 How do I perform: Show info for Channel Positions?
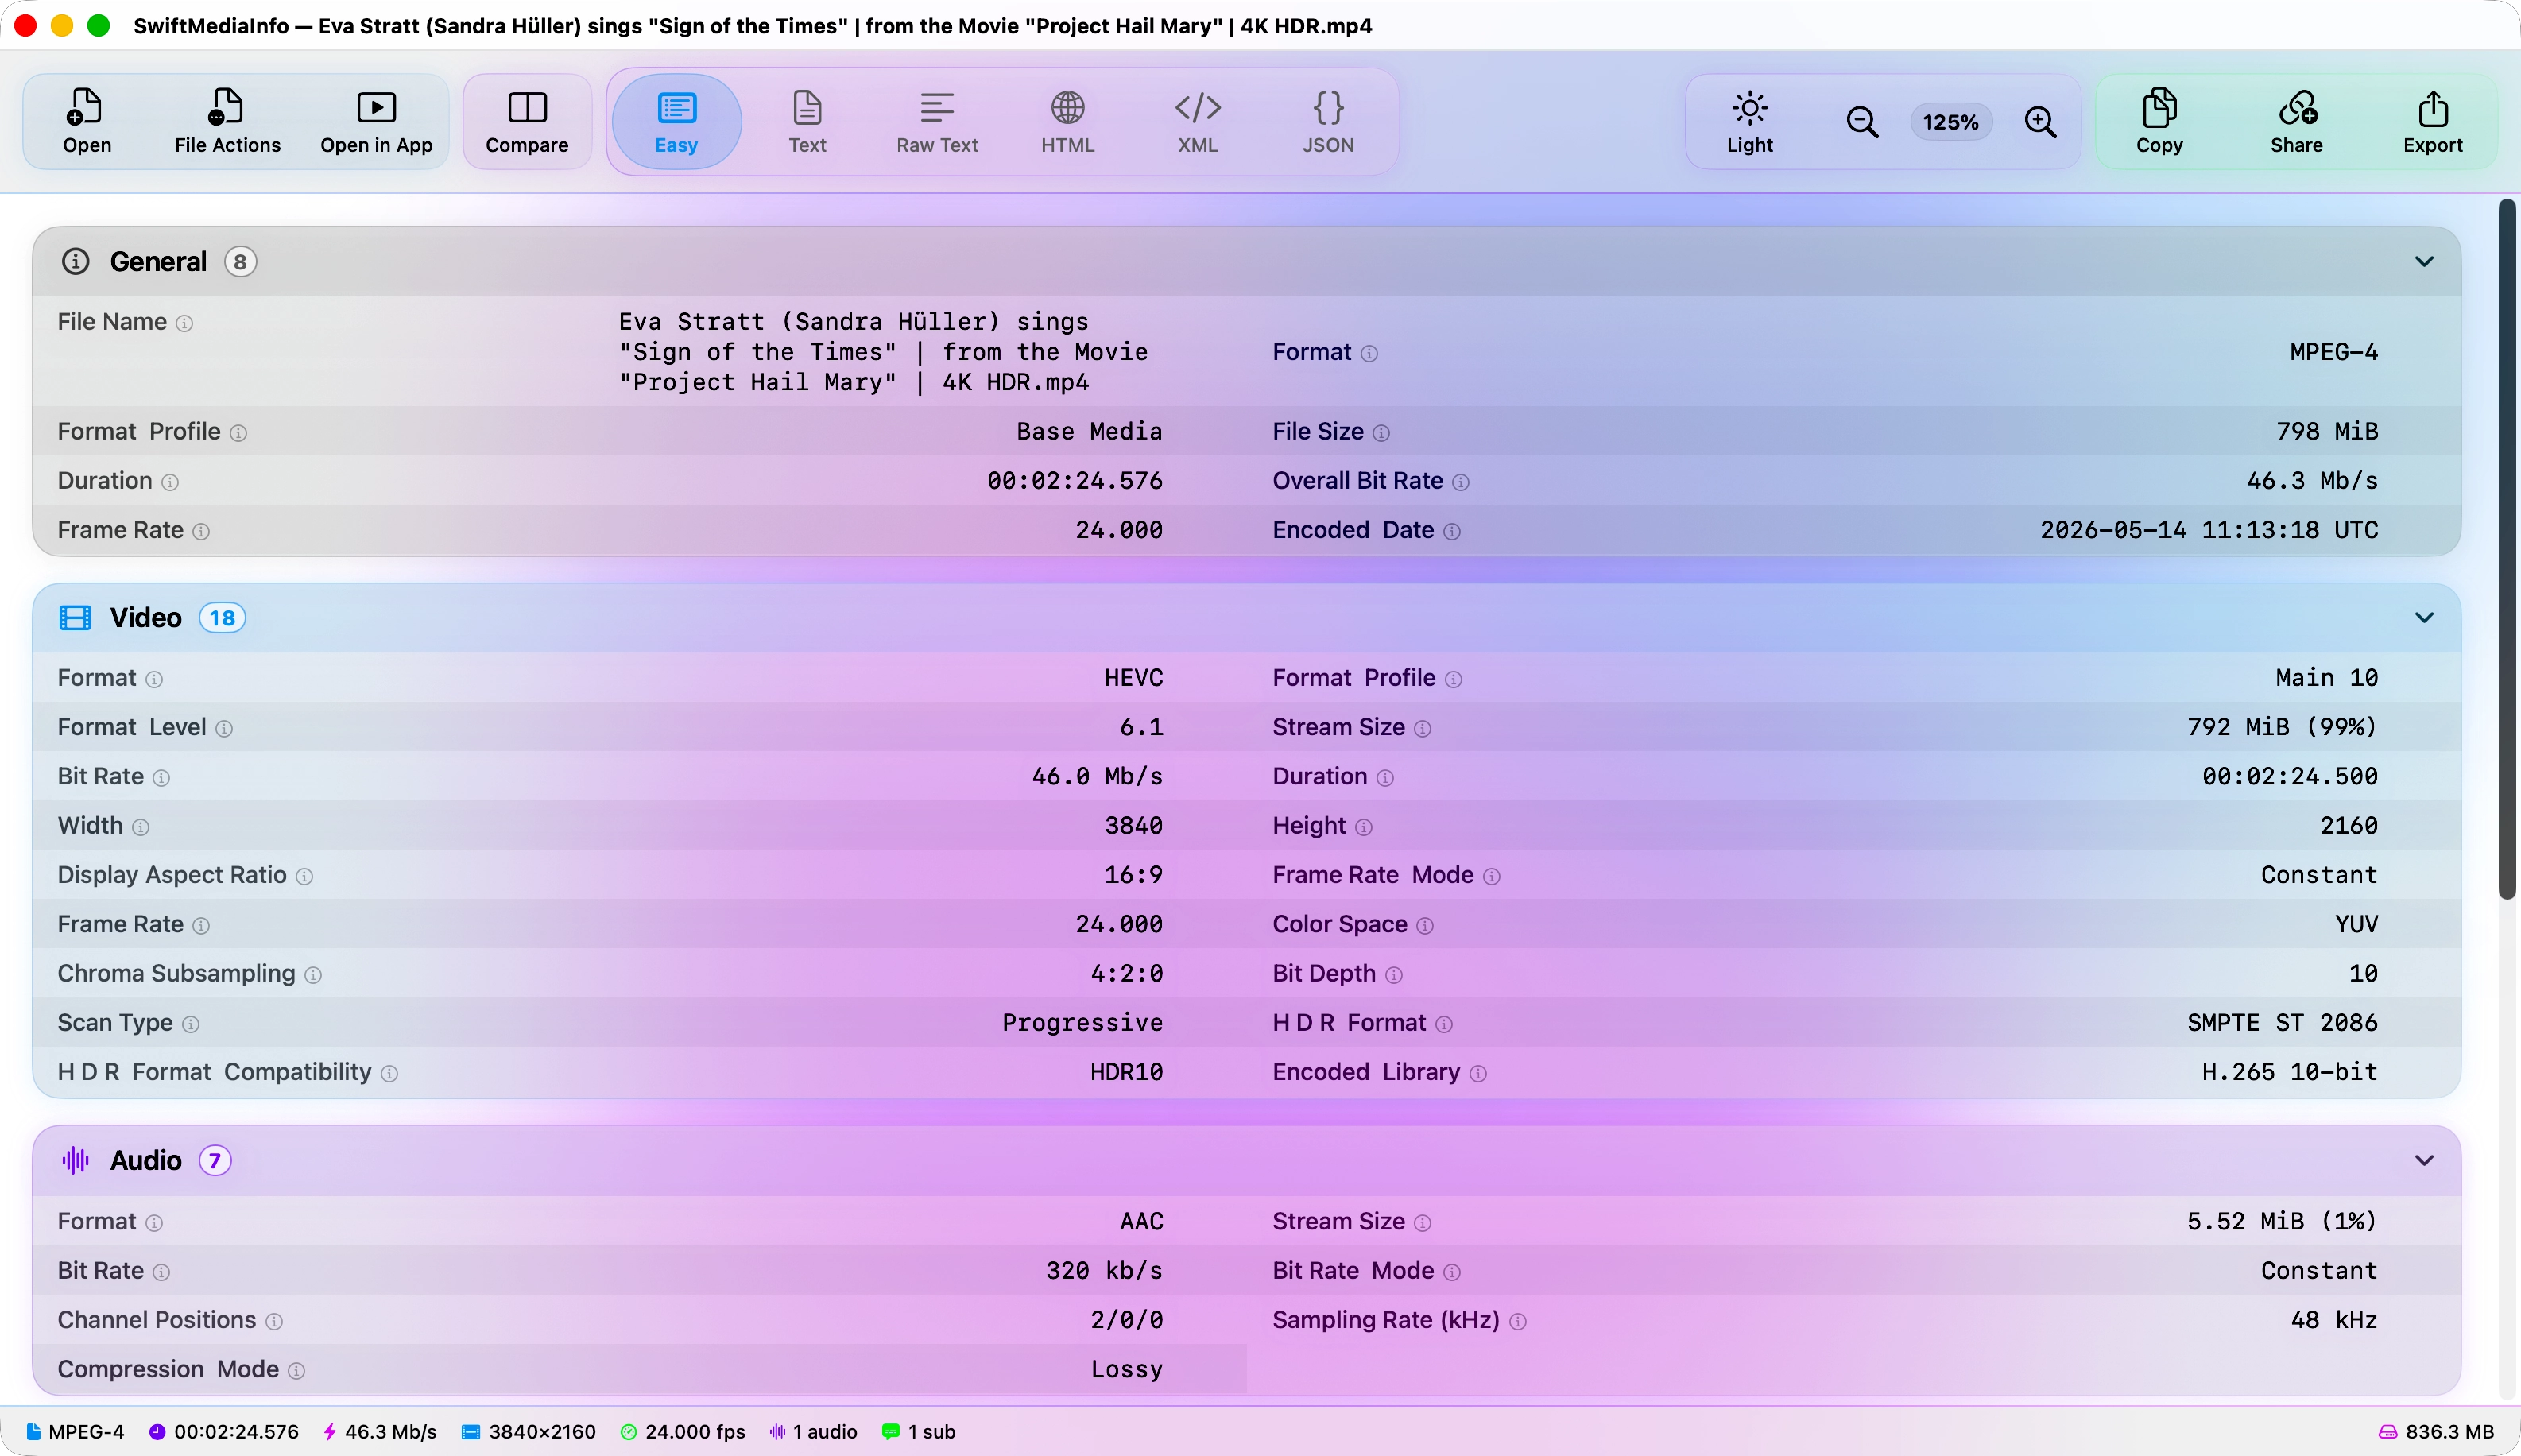pyautogui.click(x=274, y=1322)
